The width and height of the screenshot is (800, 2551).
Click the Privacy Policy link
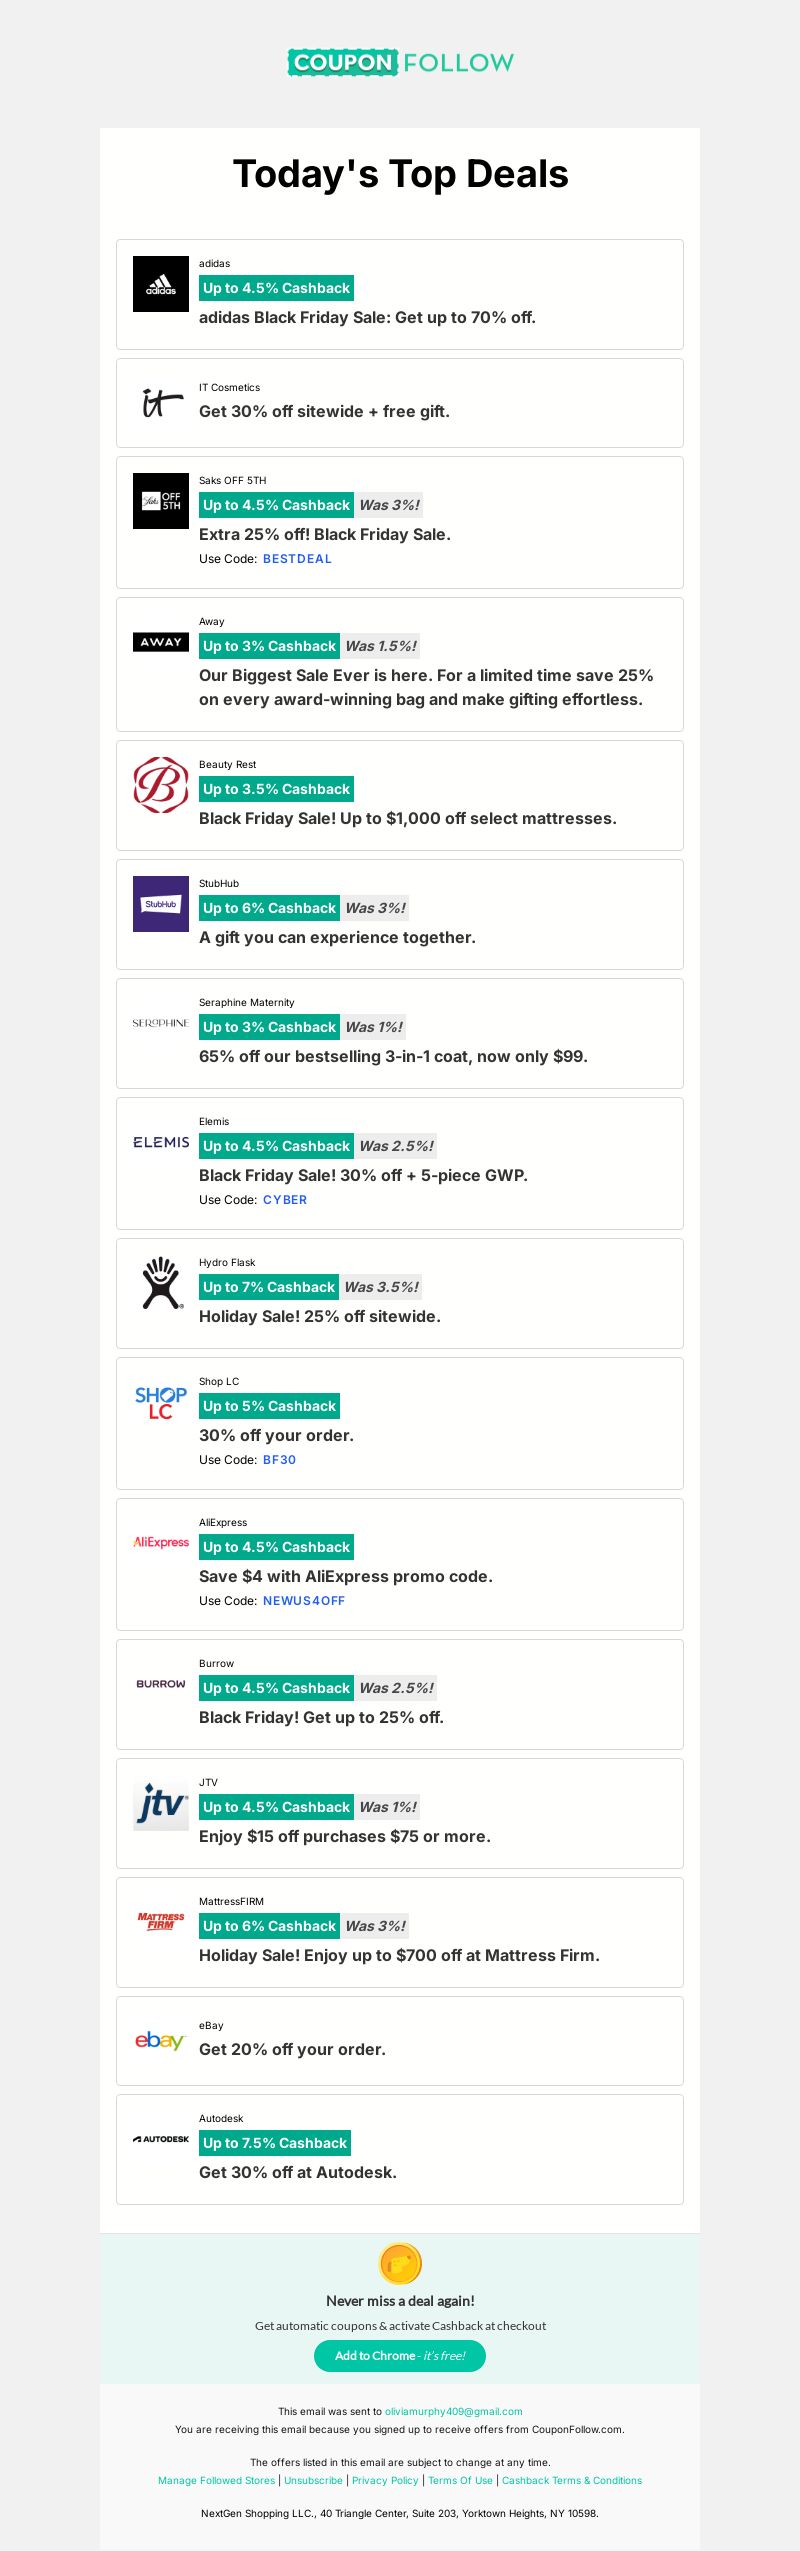coord(385,2480)
